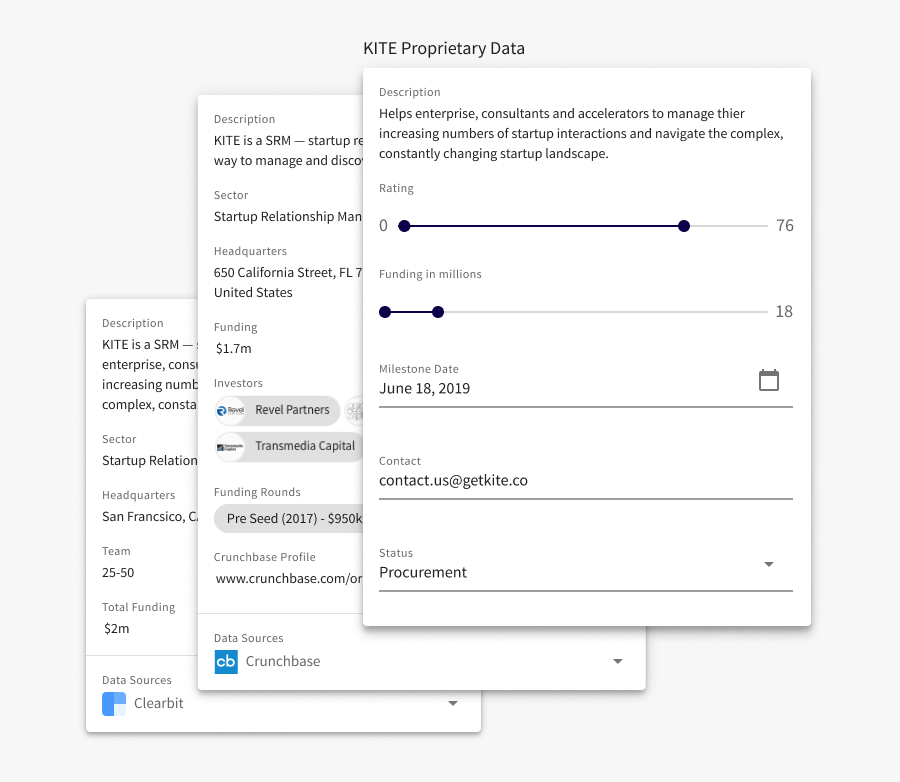The height and width of the screenshot is (782, 900).
Task: Click the Helps enterprise description text
Action: (x=581, y=133)
